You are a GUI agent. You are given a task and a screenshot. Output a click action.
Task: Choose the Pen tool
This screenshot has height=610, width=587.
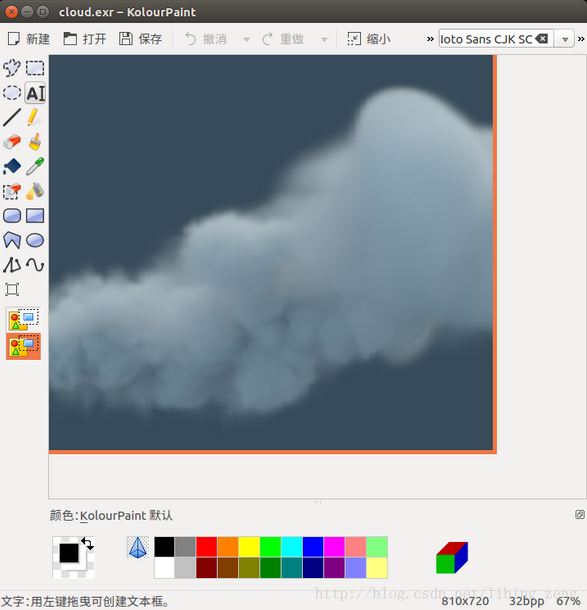[34, 117]
